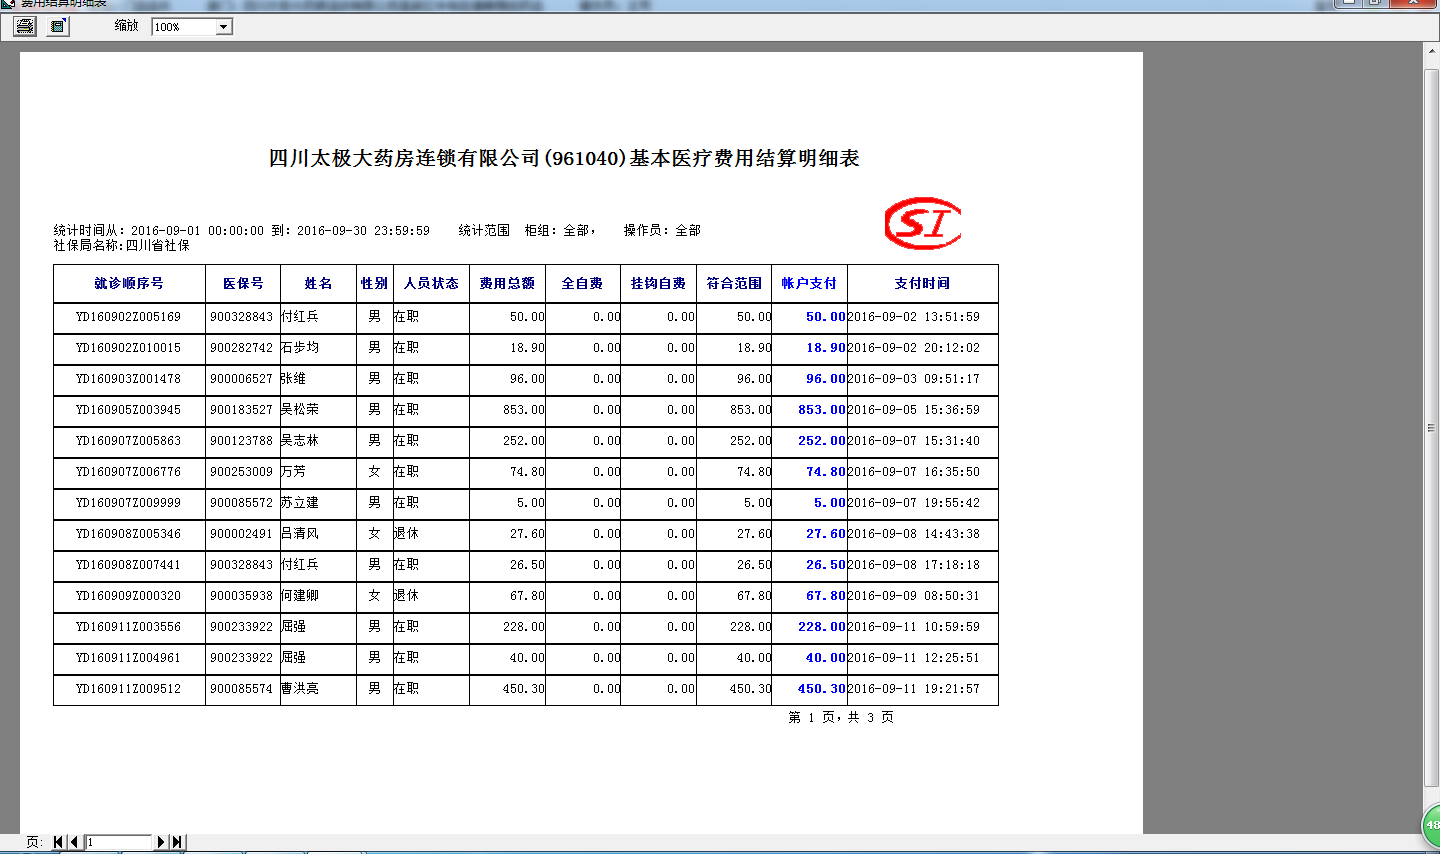Viewport: 1440px width, 854px height.
Task: Select serial number YD160908Z005346
Action: point(129,534)
